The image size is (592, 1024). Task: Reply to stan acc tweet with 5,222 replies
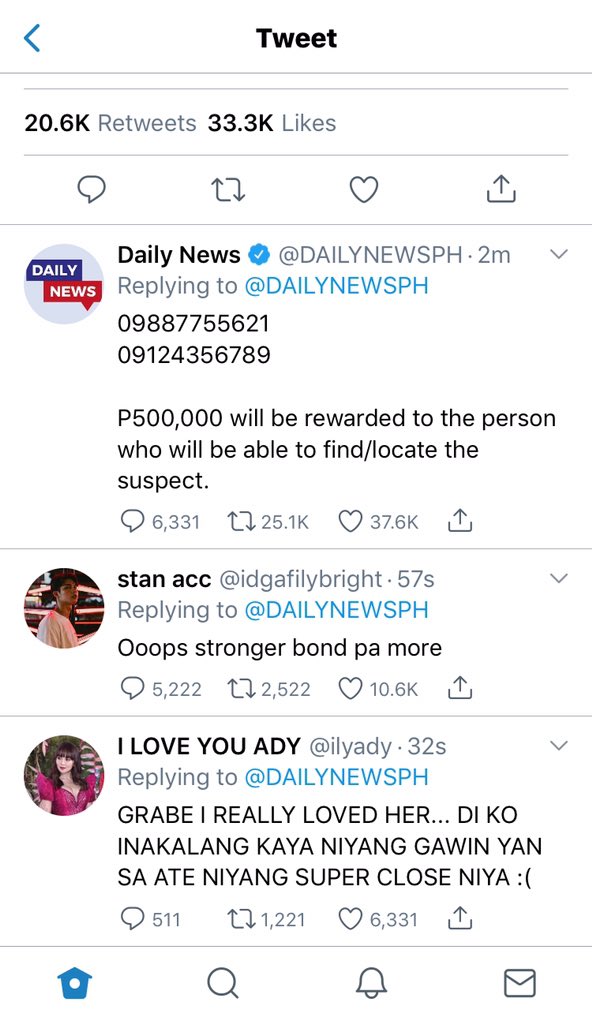click(x=133, y=688)
